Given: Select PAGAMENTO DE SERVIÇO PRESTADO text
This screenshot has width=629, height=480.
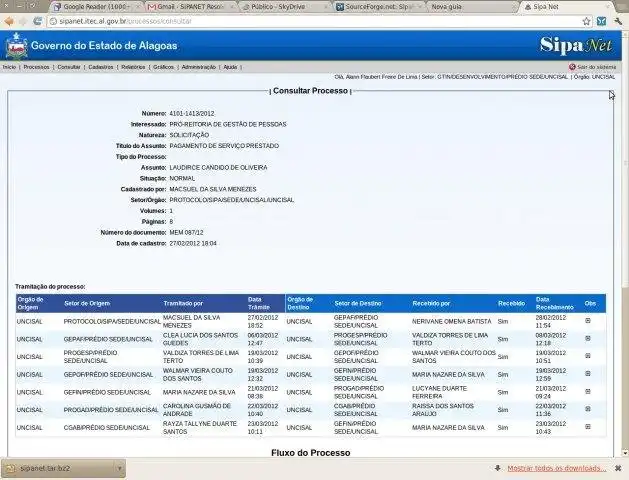Looking at the screenshot, I should click(x=224, y=146).
